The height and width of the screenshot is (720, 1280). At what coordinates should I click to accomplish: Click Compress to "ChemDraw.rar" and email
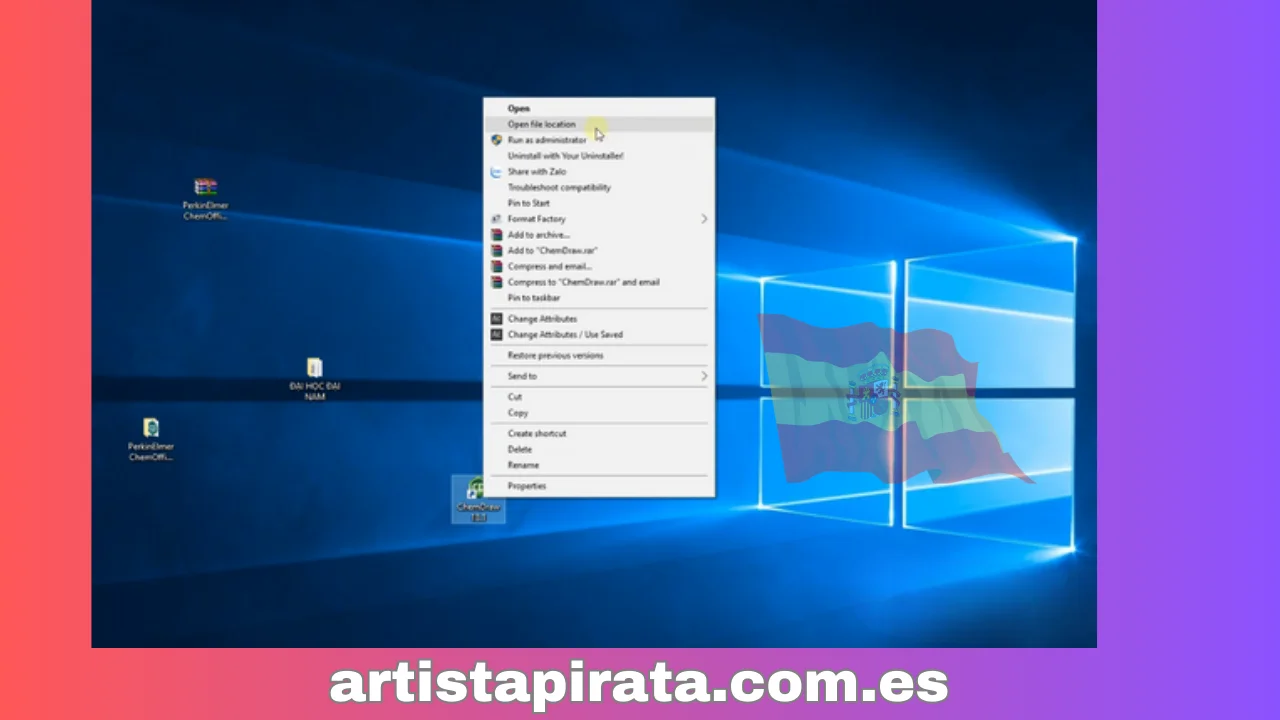point(598,282)
